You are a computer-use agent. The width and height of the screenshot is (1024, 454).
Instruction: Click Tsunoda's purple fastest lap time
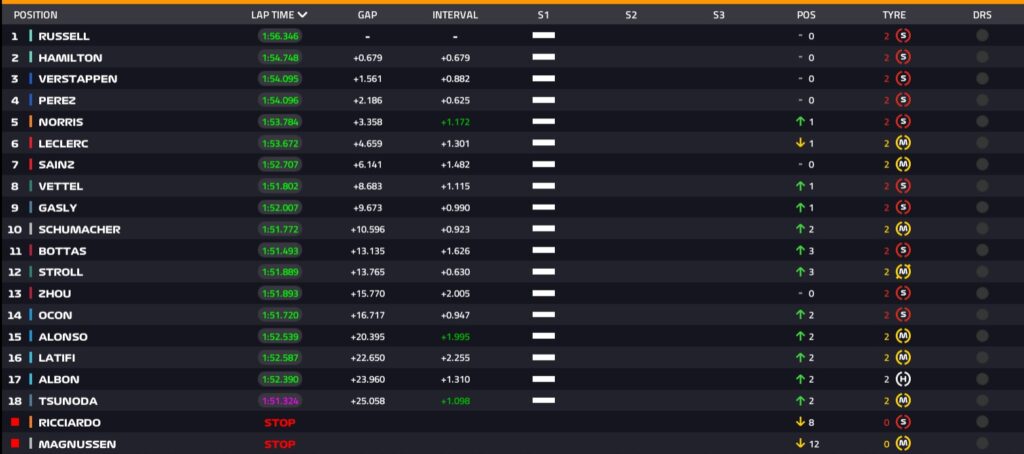click(x=280, y=401)
